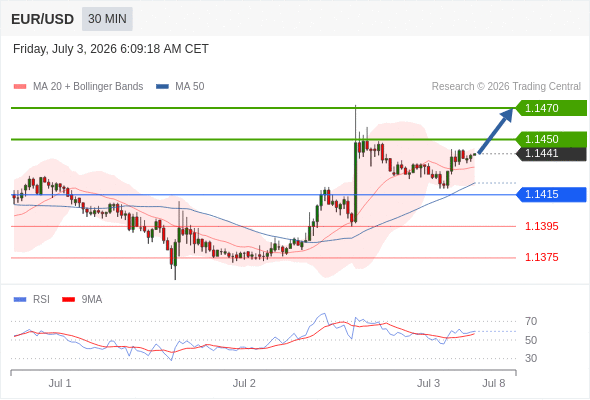Select the 1.1470 green resistance tag
The height and width of the screenshot is (400, 590).
click(x=551, y=108)
